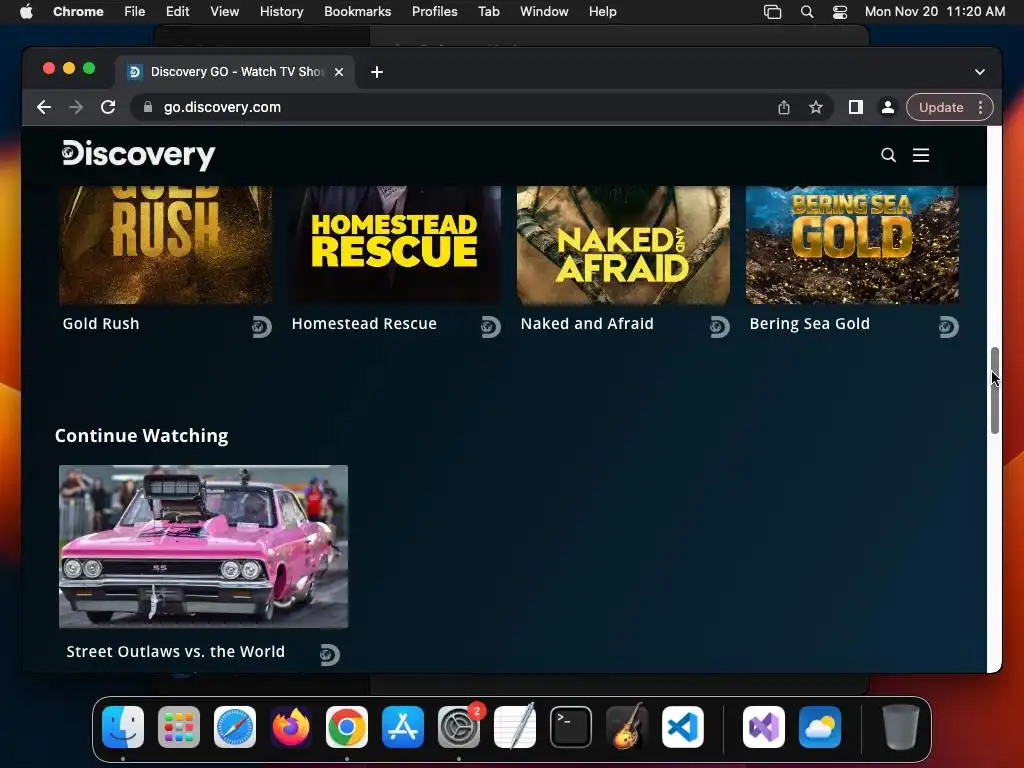
Task: Share this page using the share icon
Action: coord(784,107)
